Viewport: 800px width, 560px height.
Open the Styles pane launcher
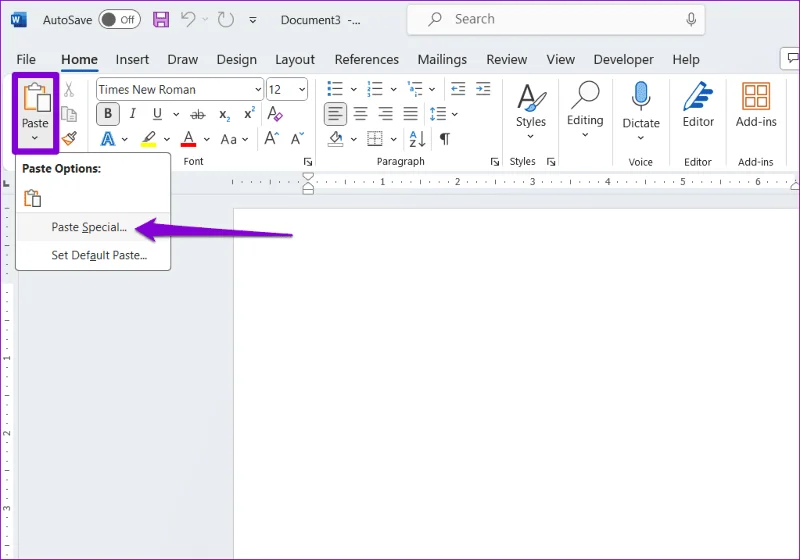tap(551, 162)
